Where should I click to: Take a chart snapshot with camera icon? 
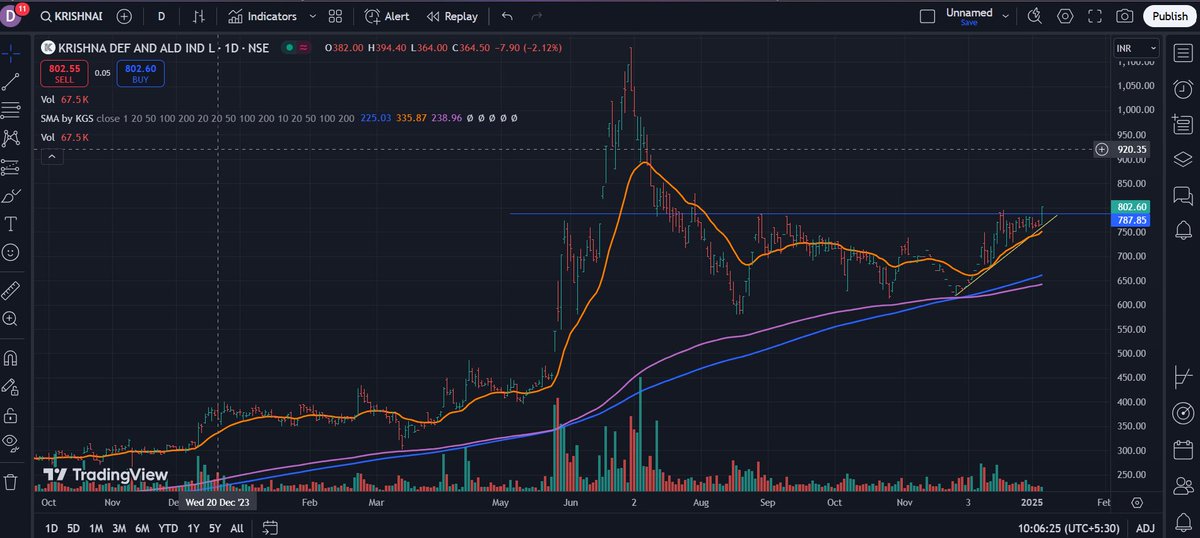coord(1125,16)
